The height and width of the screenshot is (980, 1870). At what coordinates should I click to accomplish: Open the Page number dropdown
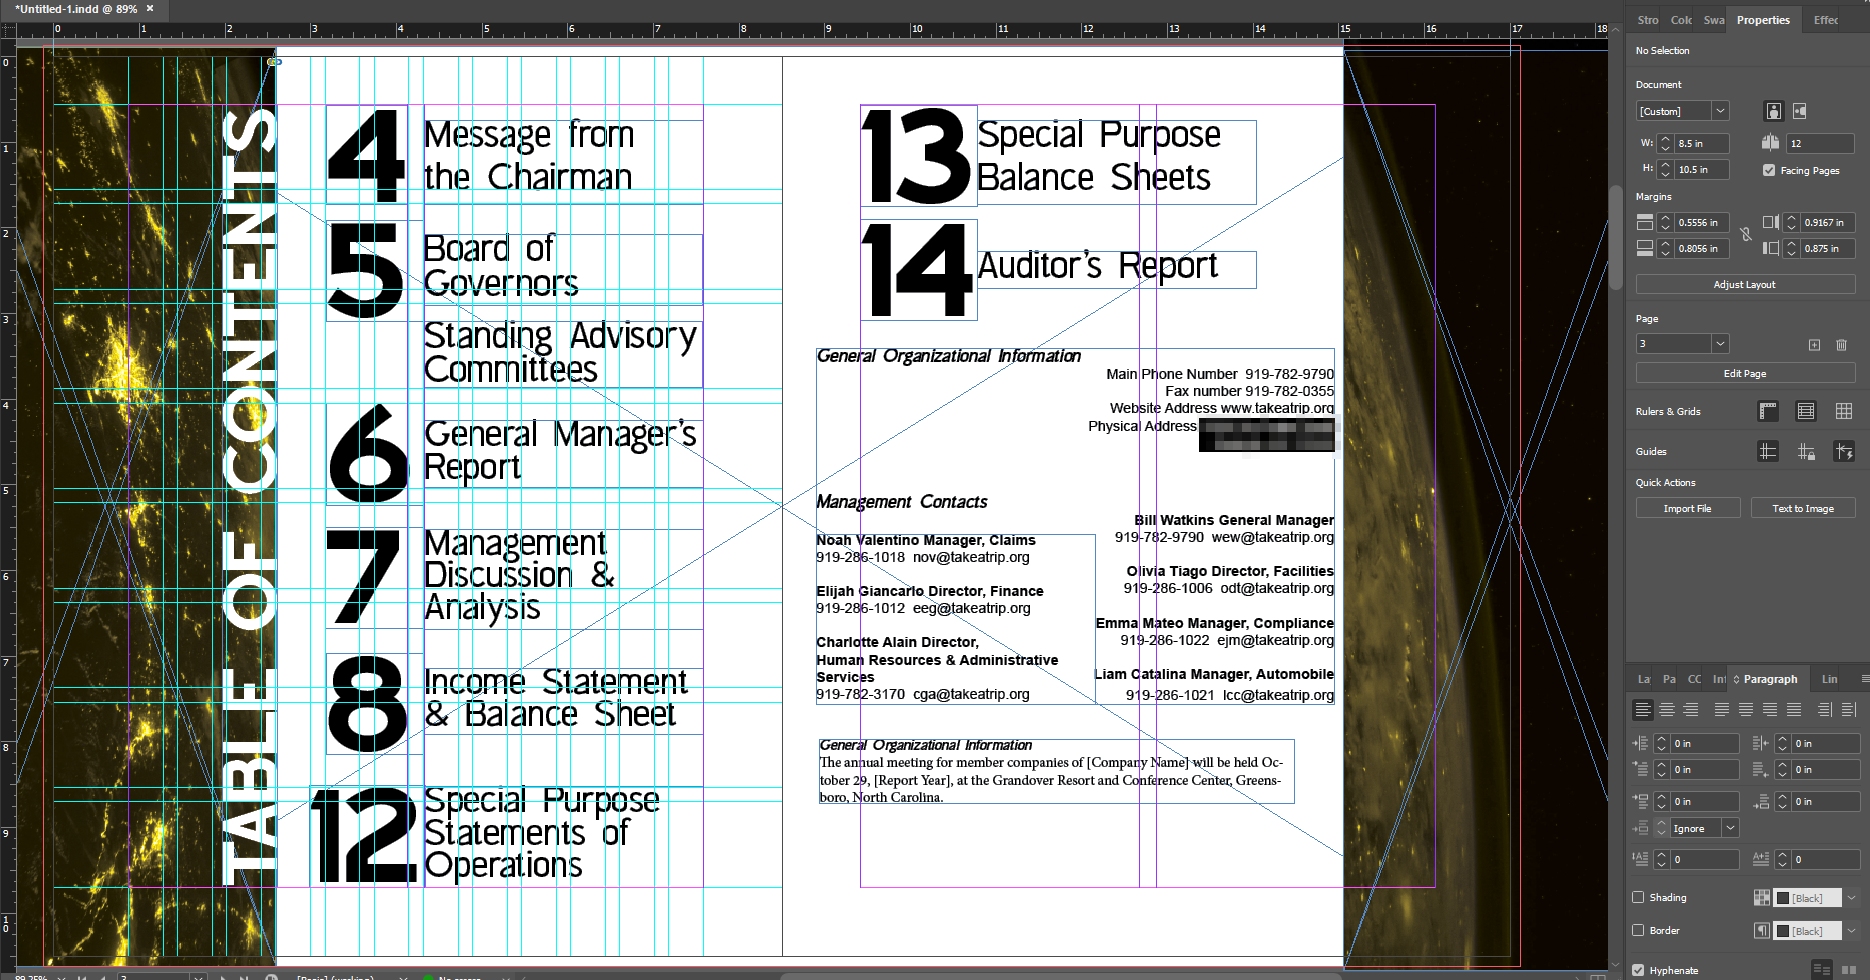tap(1720, 344)
